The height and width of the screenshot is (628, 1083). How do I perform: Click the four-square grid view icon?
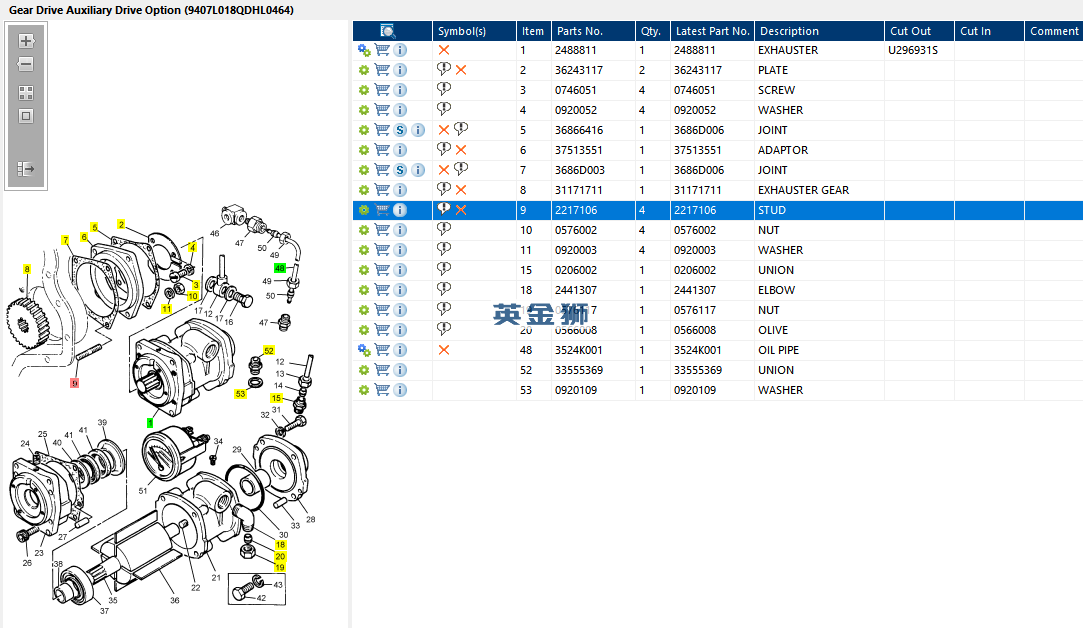26,93
